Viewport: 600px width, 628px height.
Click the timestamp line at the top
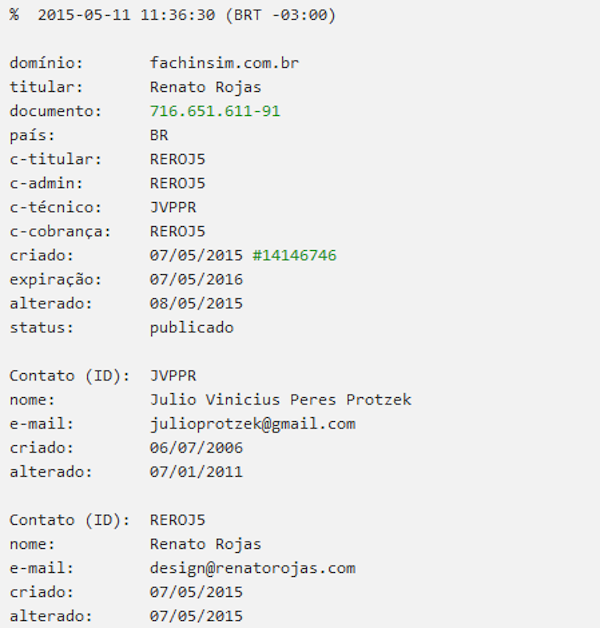tap(173, 15)
